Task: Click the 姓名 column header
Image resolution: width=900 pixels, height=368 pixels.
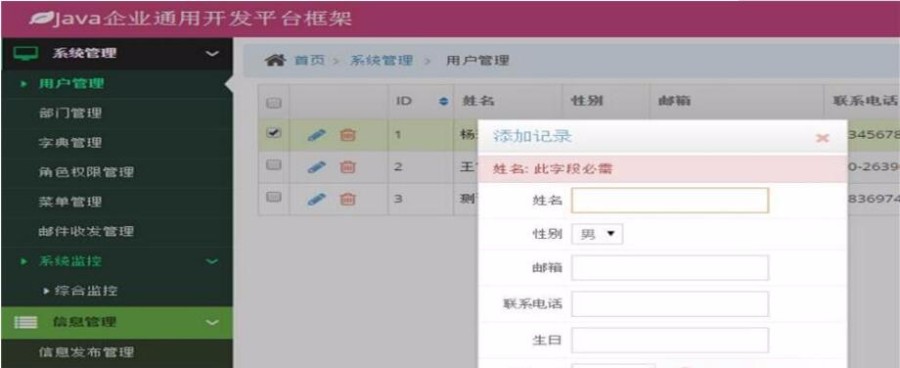Action: (478, 102)
